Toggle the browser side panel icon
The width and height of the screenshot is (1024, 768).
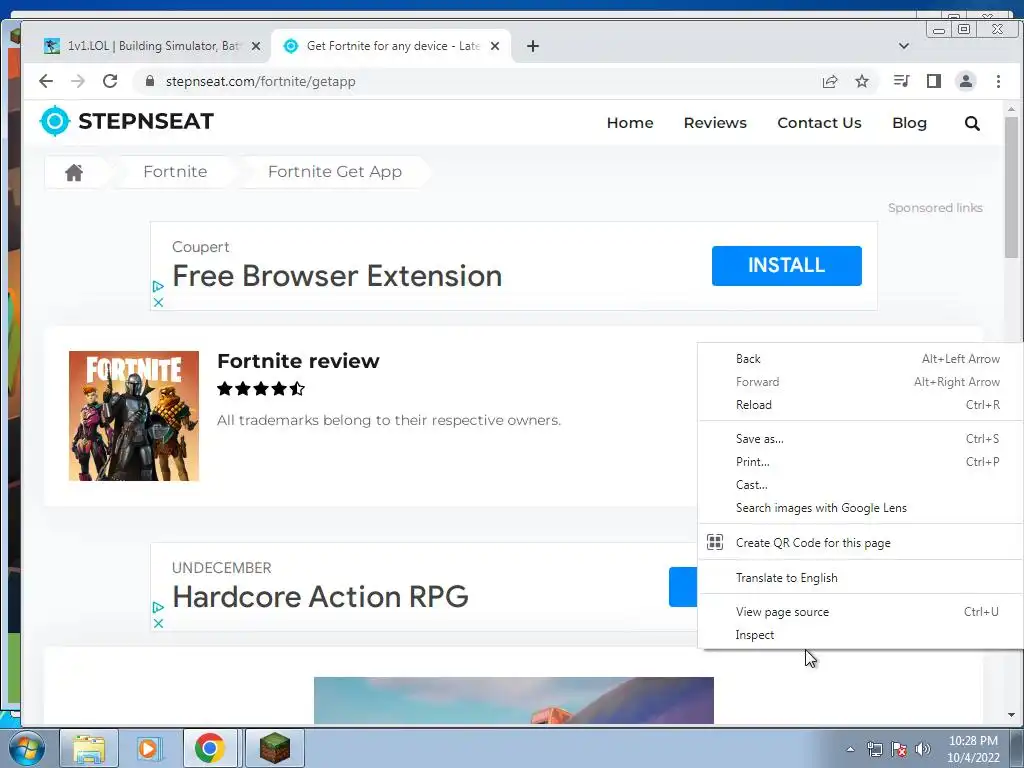[934, 81]
